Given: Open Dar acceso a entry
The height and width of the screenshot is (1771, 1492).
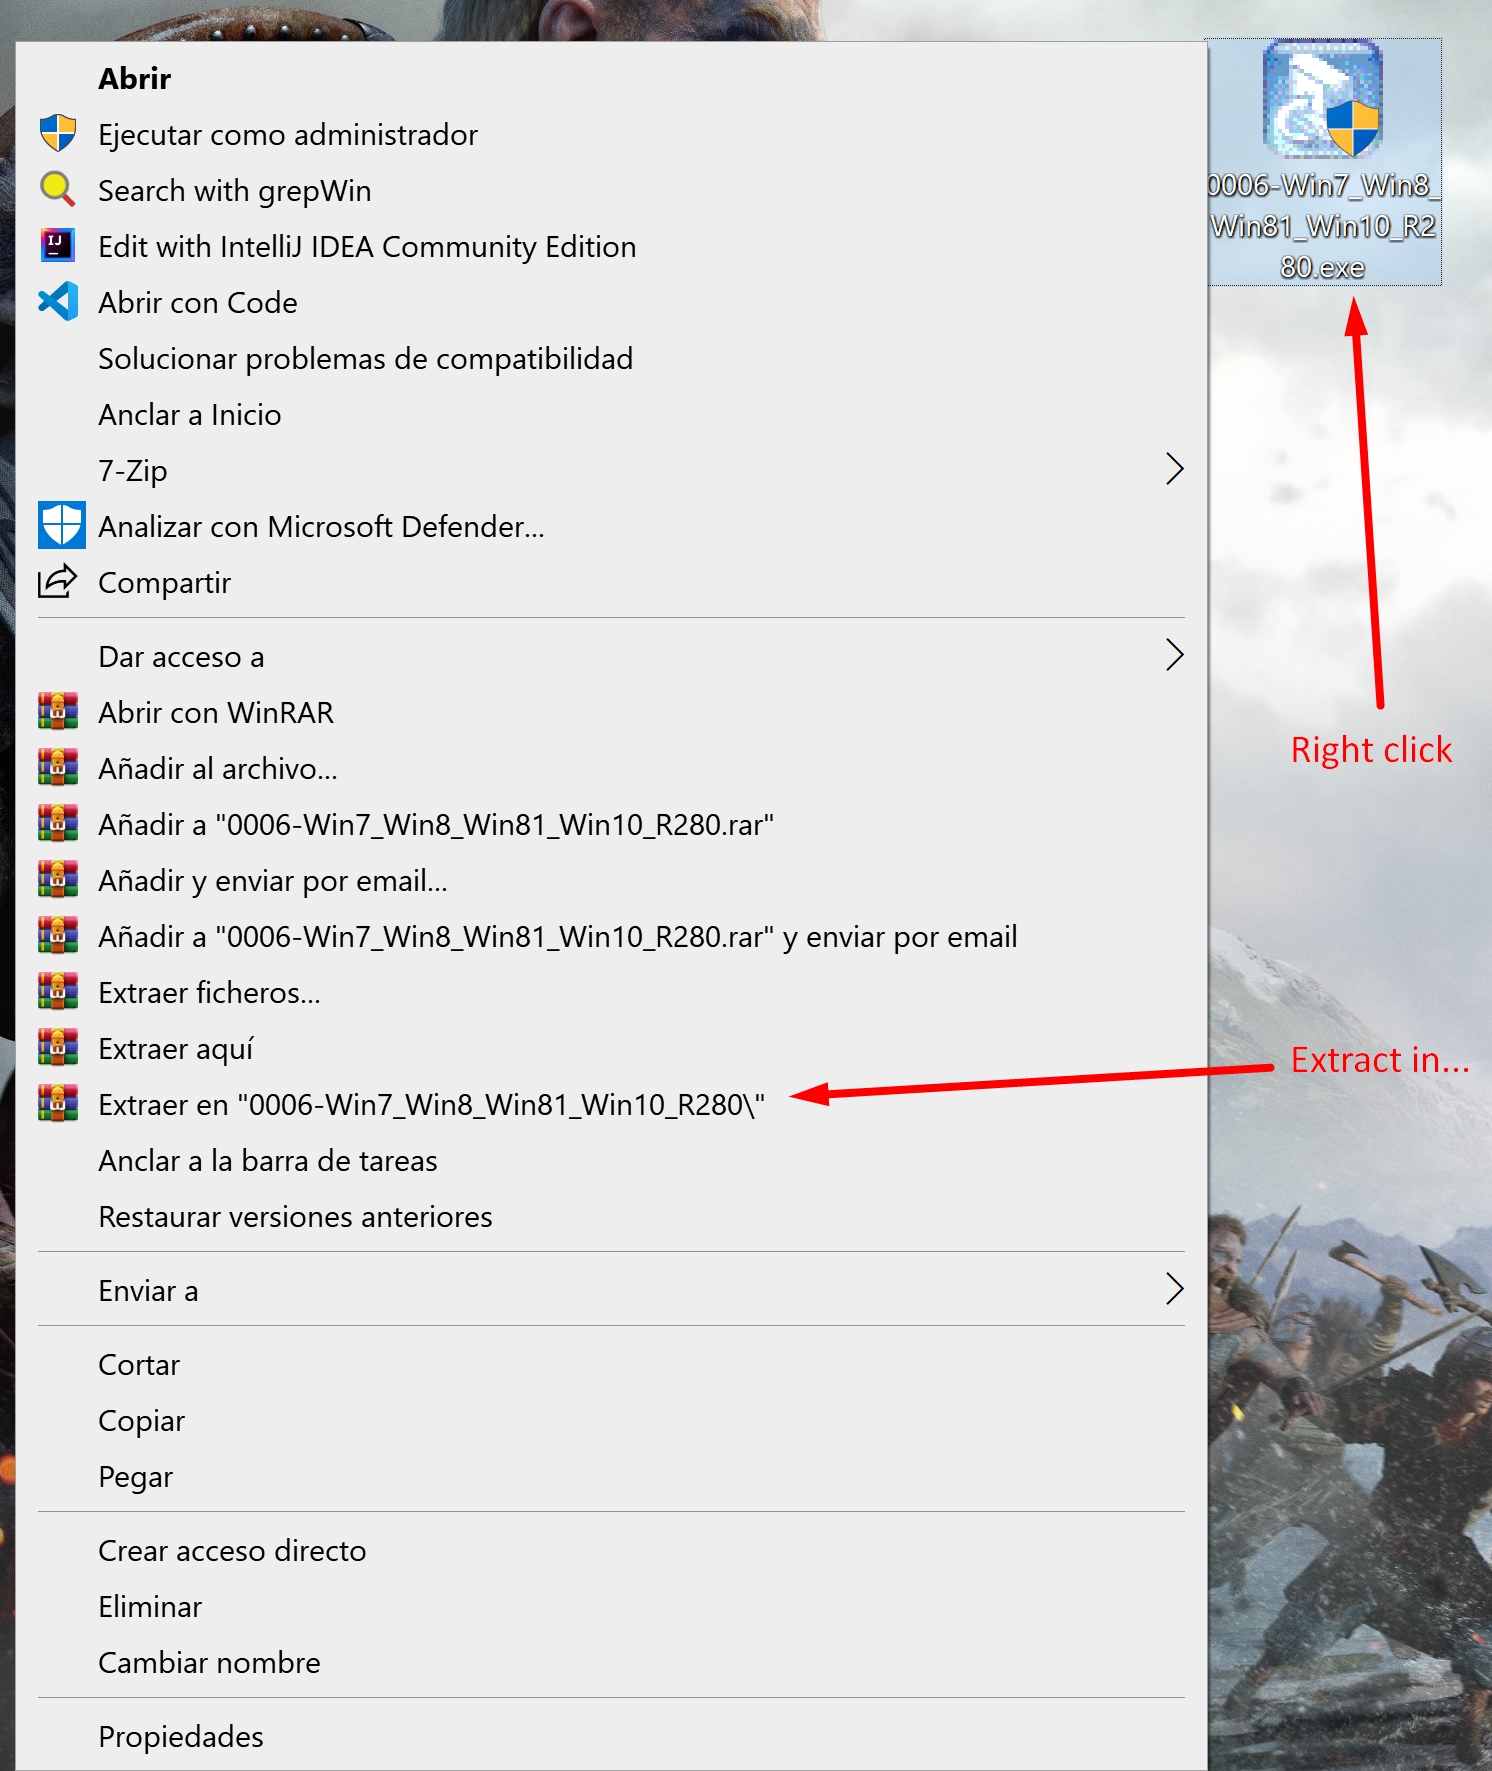Looking at the screenshot, I should pyautogui.click(x=611, y=656).
